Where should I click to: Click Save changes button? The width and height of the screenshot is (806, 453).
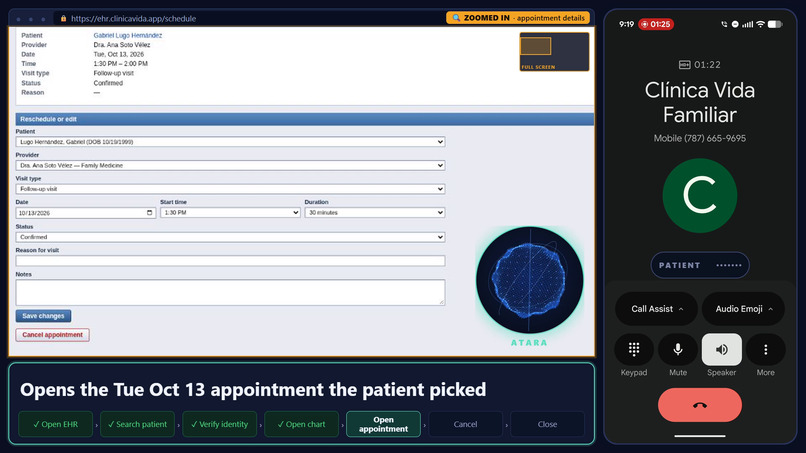pyautogui.click(x=43, y=316)
